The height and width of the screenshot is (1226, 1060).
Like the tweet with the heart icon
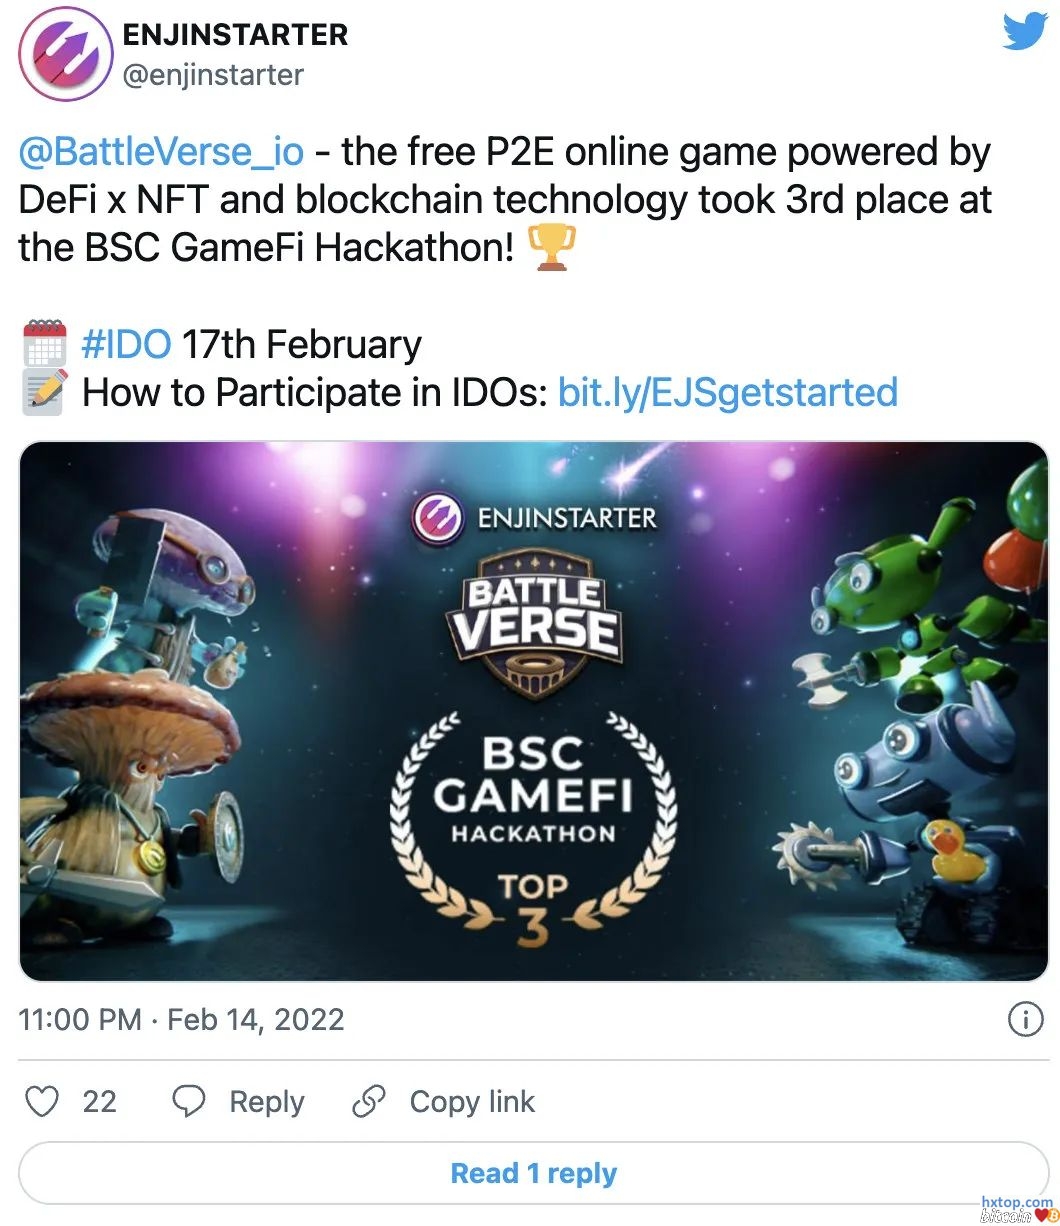tap(41, 1101)
